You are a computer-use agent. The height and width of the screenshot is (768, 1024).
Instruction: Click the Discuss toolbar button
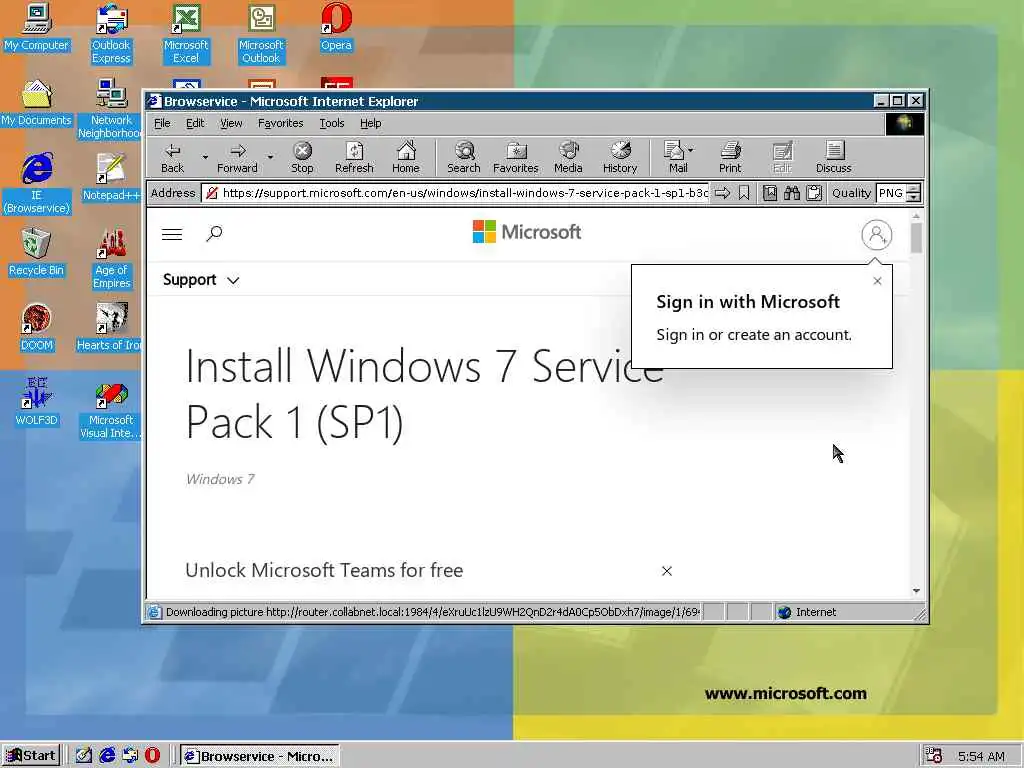tap(834, 157)
